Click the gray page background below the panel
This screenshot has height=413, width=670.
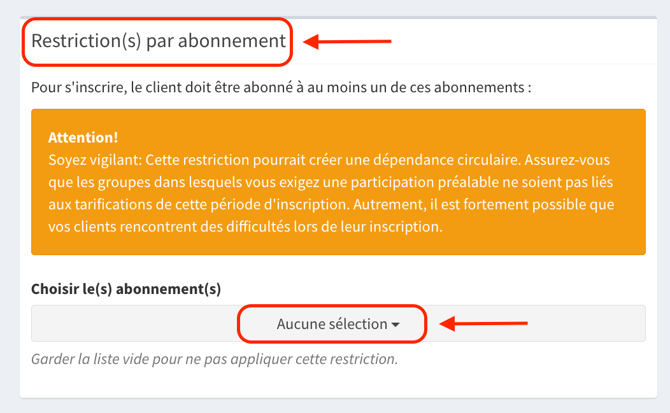334,405
